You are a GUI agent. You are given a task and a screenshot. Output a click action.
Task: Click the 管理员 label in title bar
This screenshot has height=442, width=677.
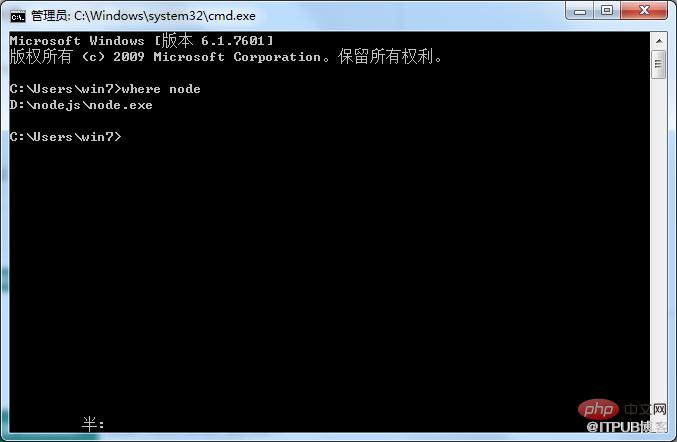[49, 16]
